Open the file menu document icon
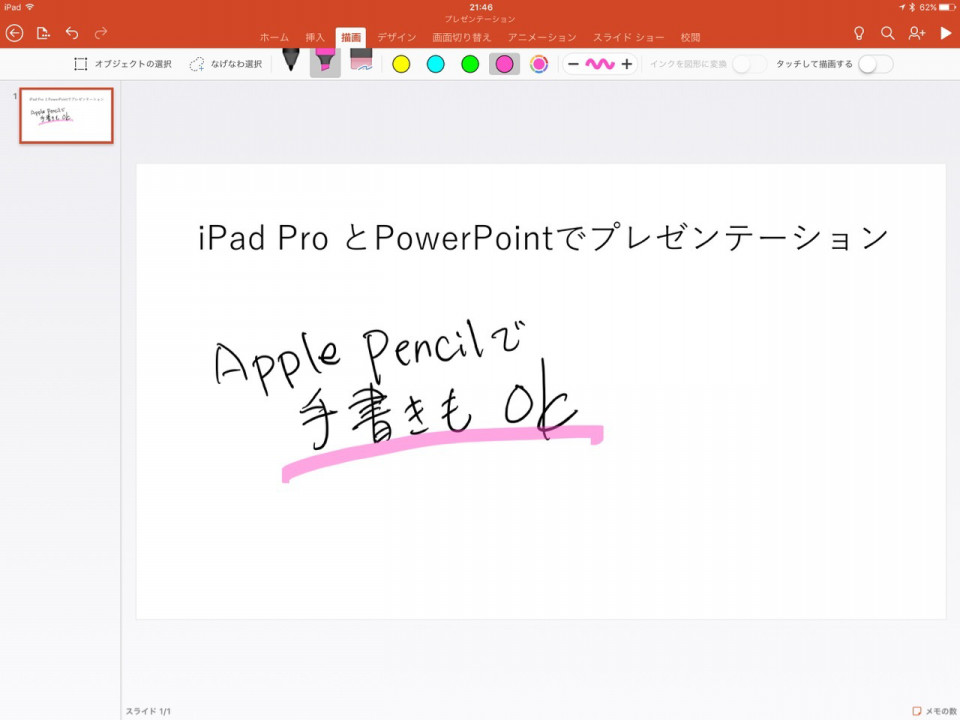 (x=43, y=33)
